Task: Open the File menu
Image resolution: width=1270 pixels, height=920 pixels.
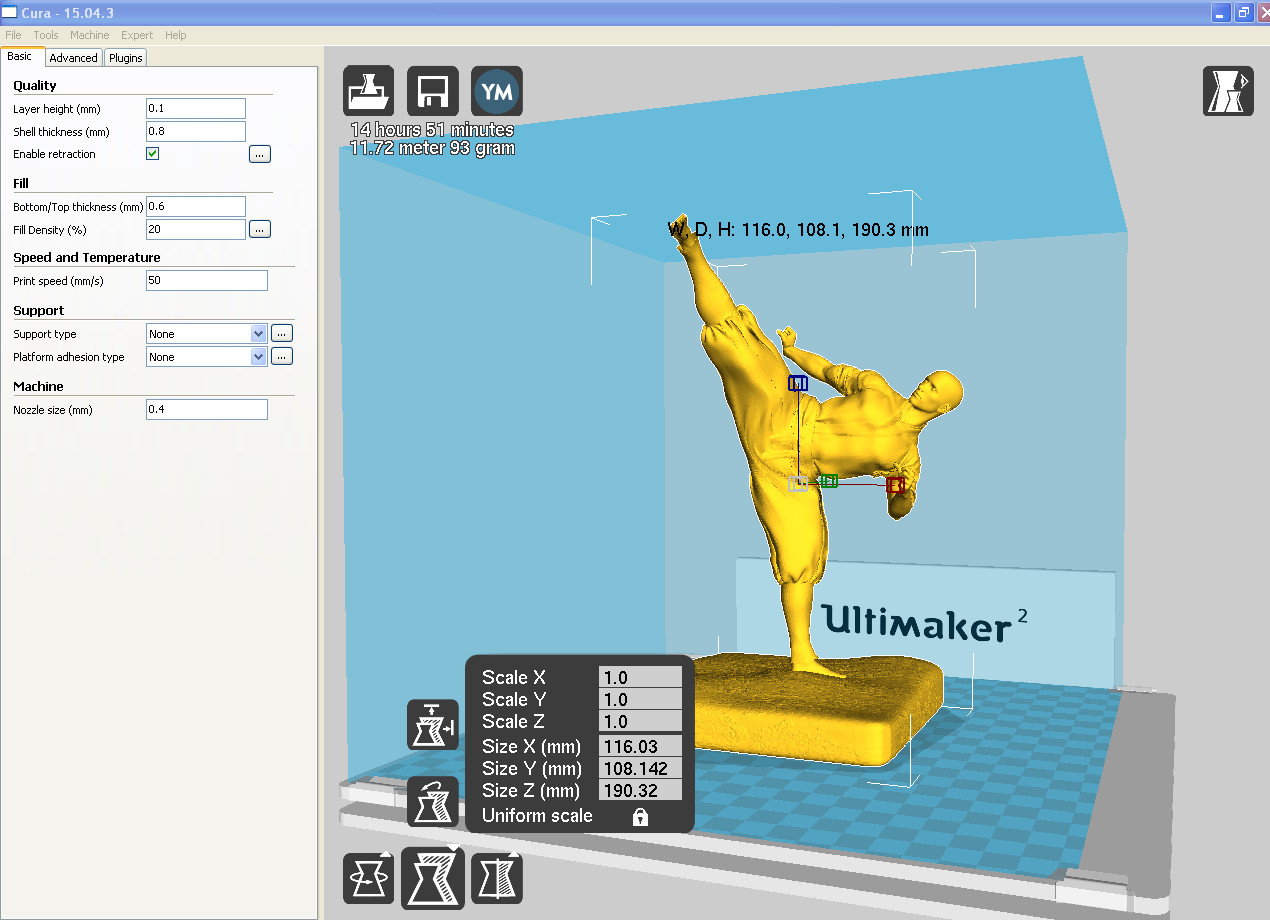Action: pos(13,35)
